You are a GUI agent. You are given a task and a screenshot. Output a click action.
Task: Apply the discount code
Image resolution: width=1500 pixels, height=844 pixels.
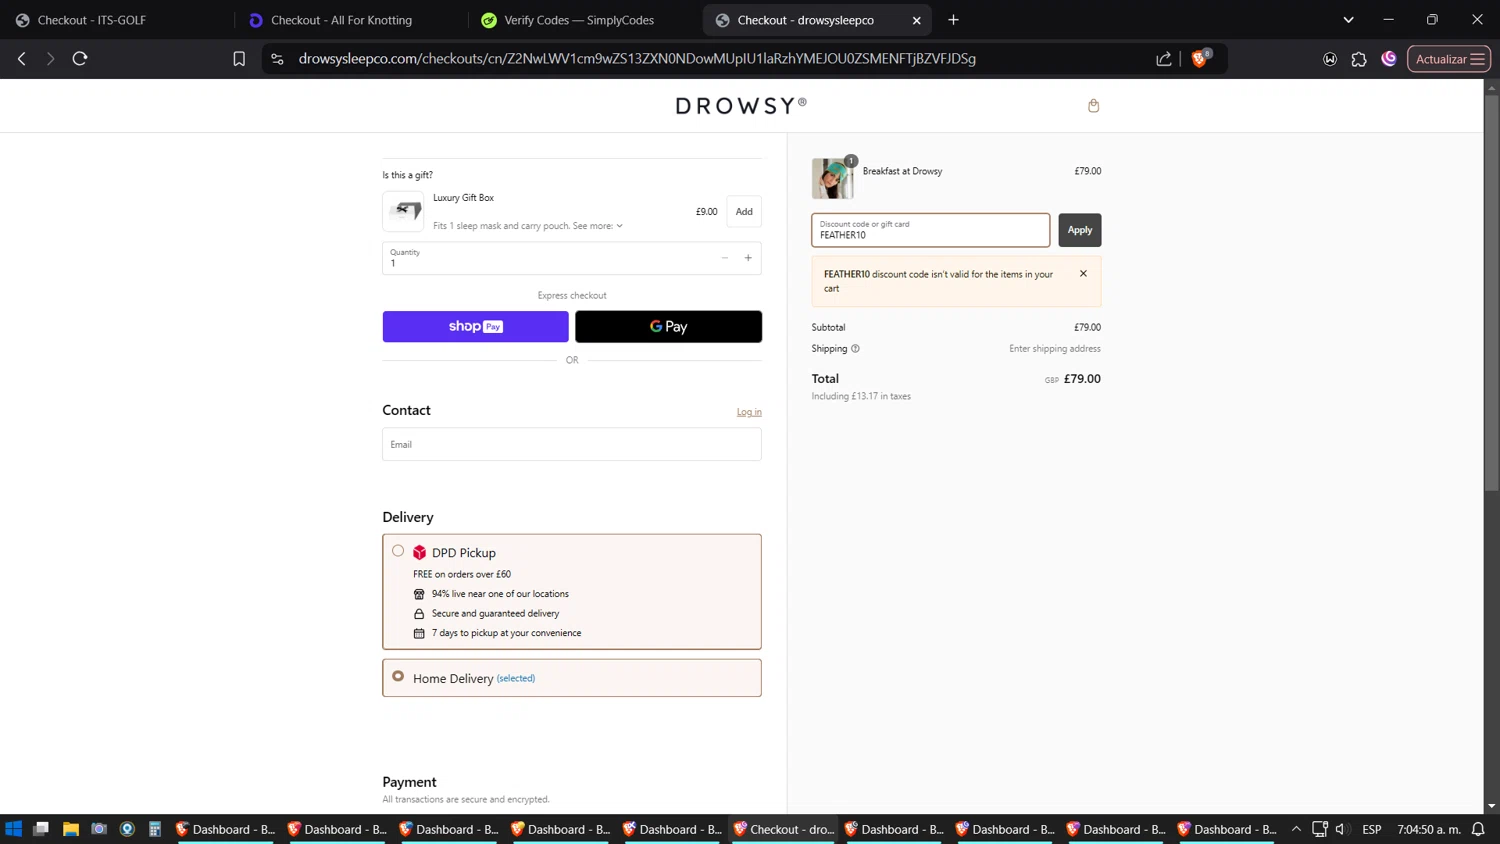tap(1080, 230)
